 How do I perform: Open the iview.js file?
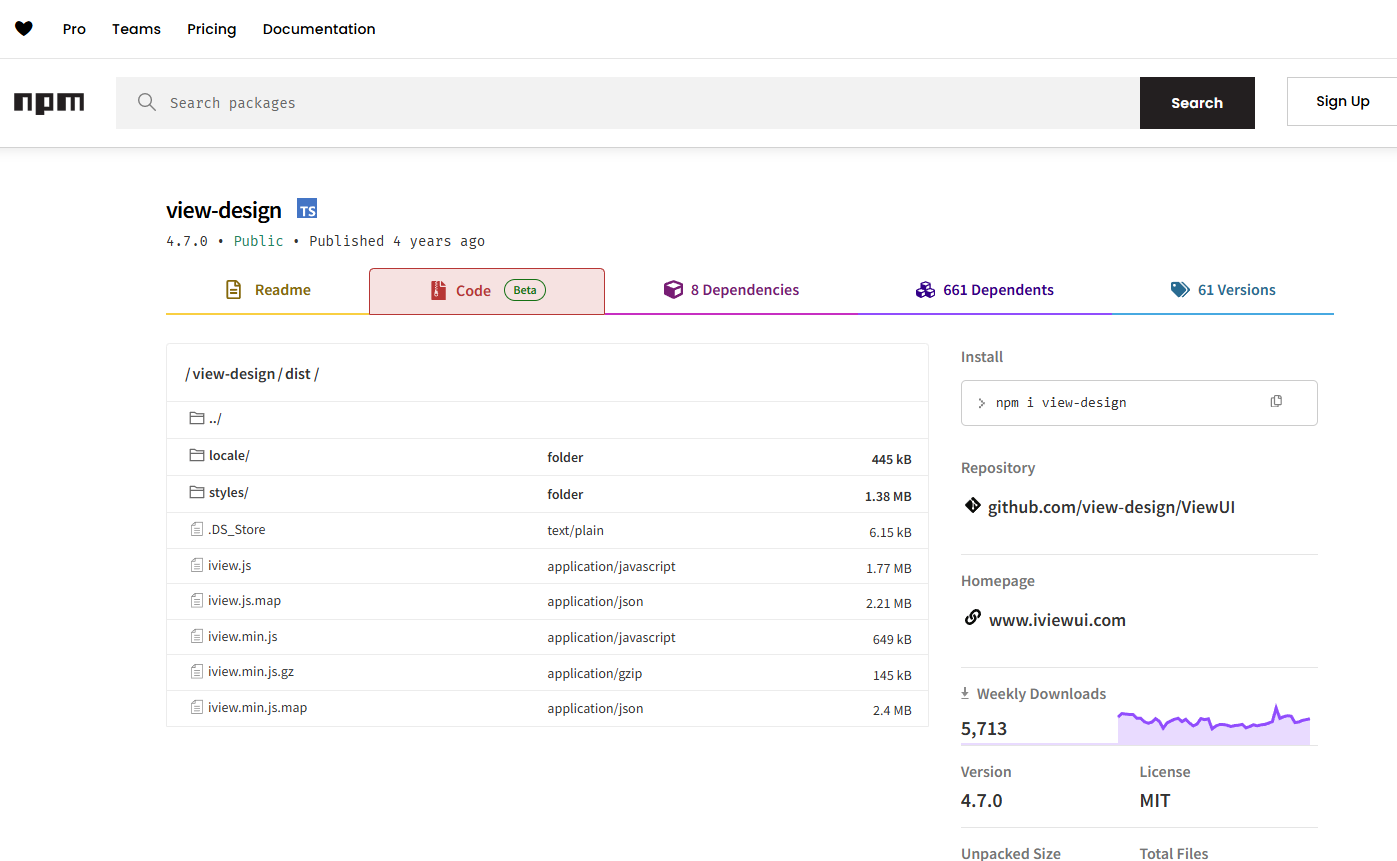tap(229, 566)
